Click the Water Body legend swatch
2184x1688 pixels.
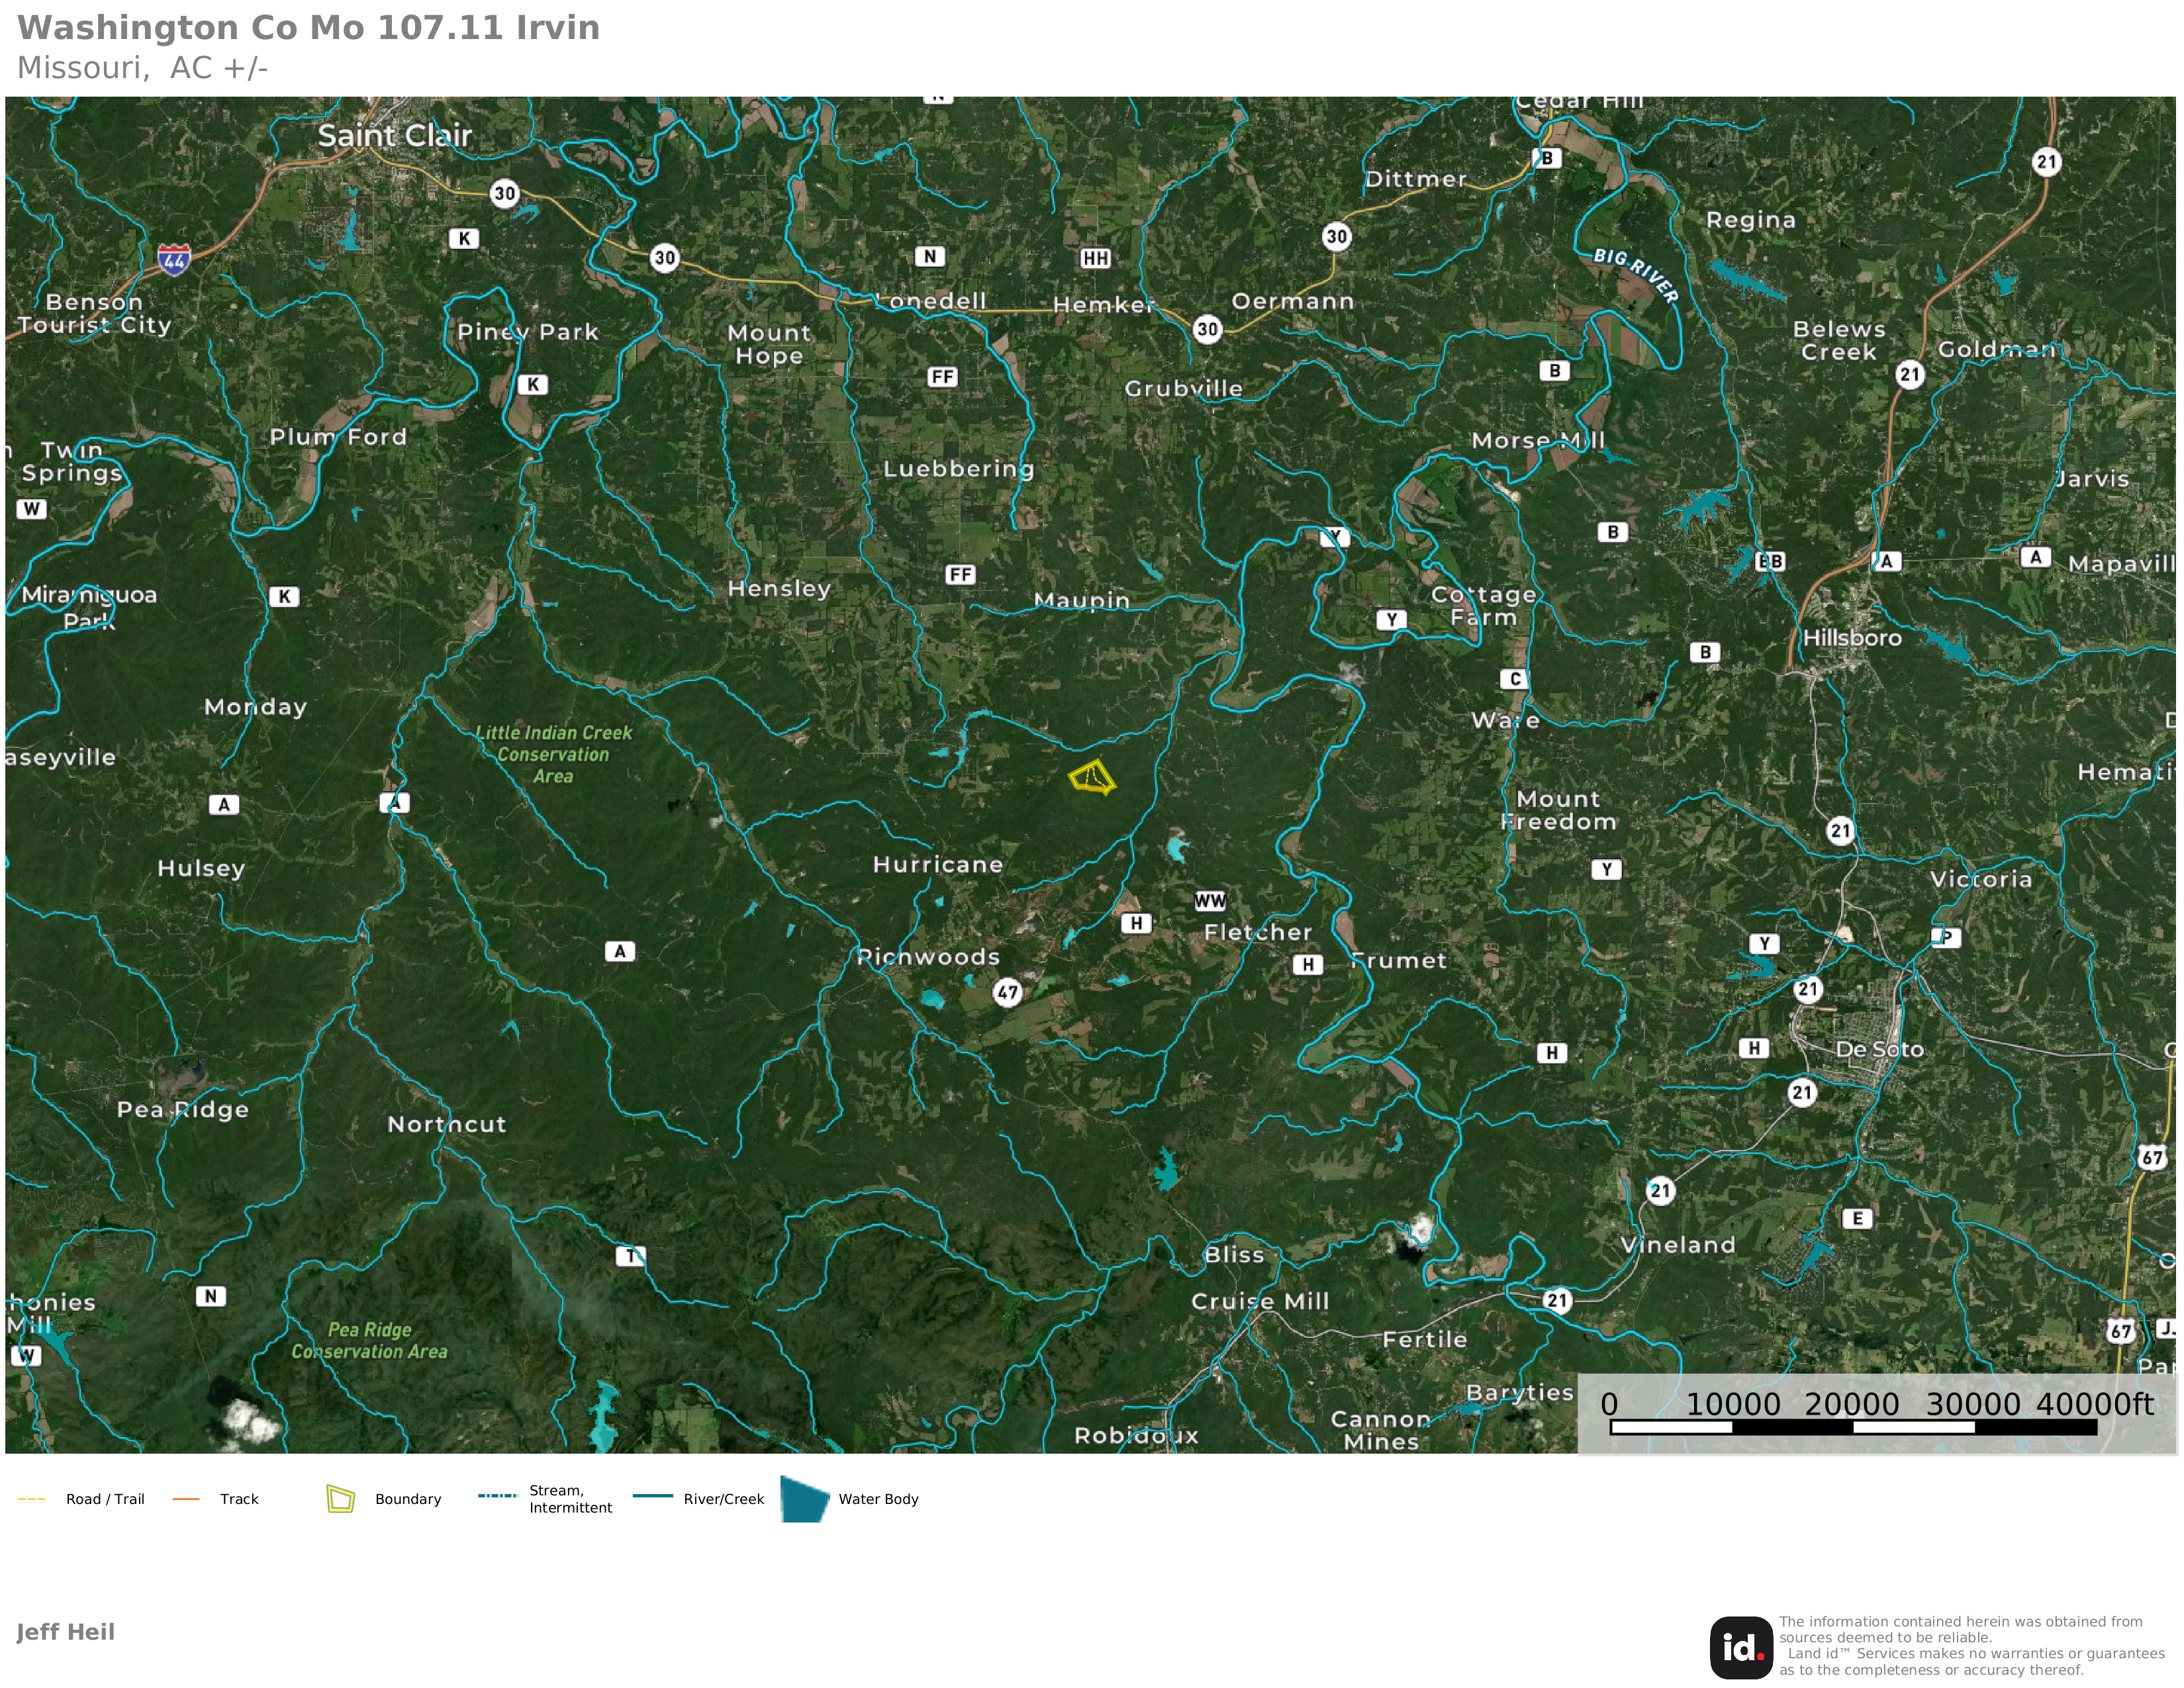pos(804,1499)
